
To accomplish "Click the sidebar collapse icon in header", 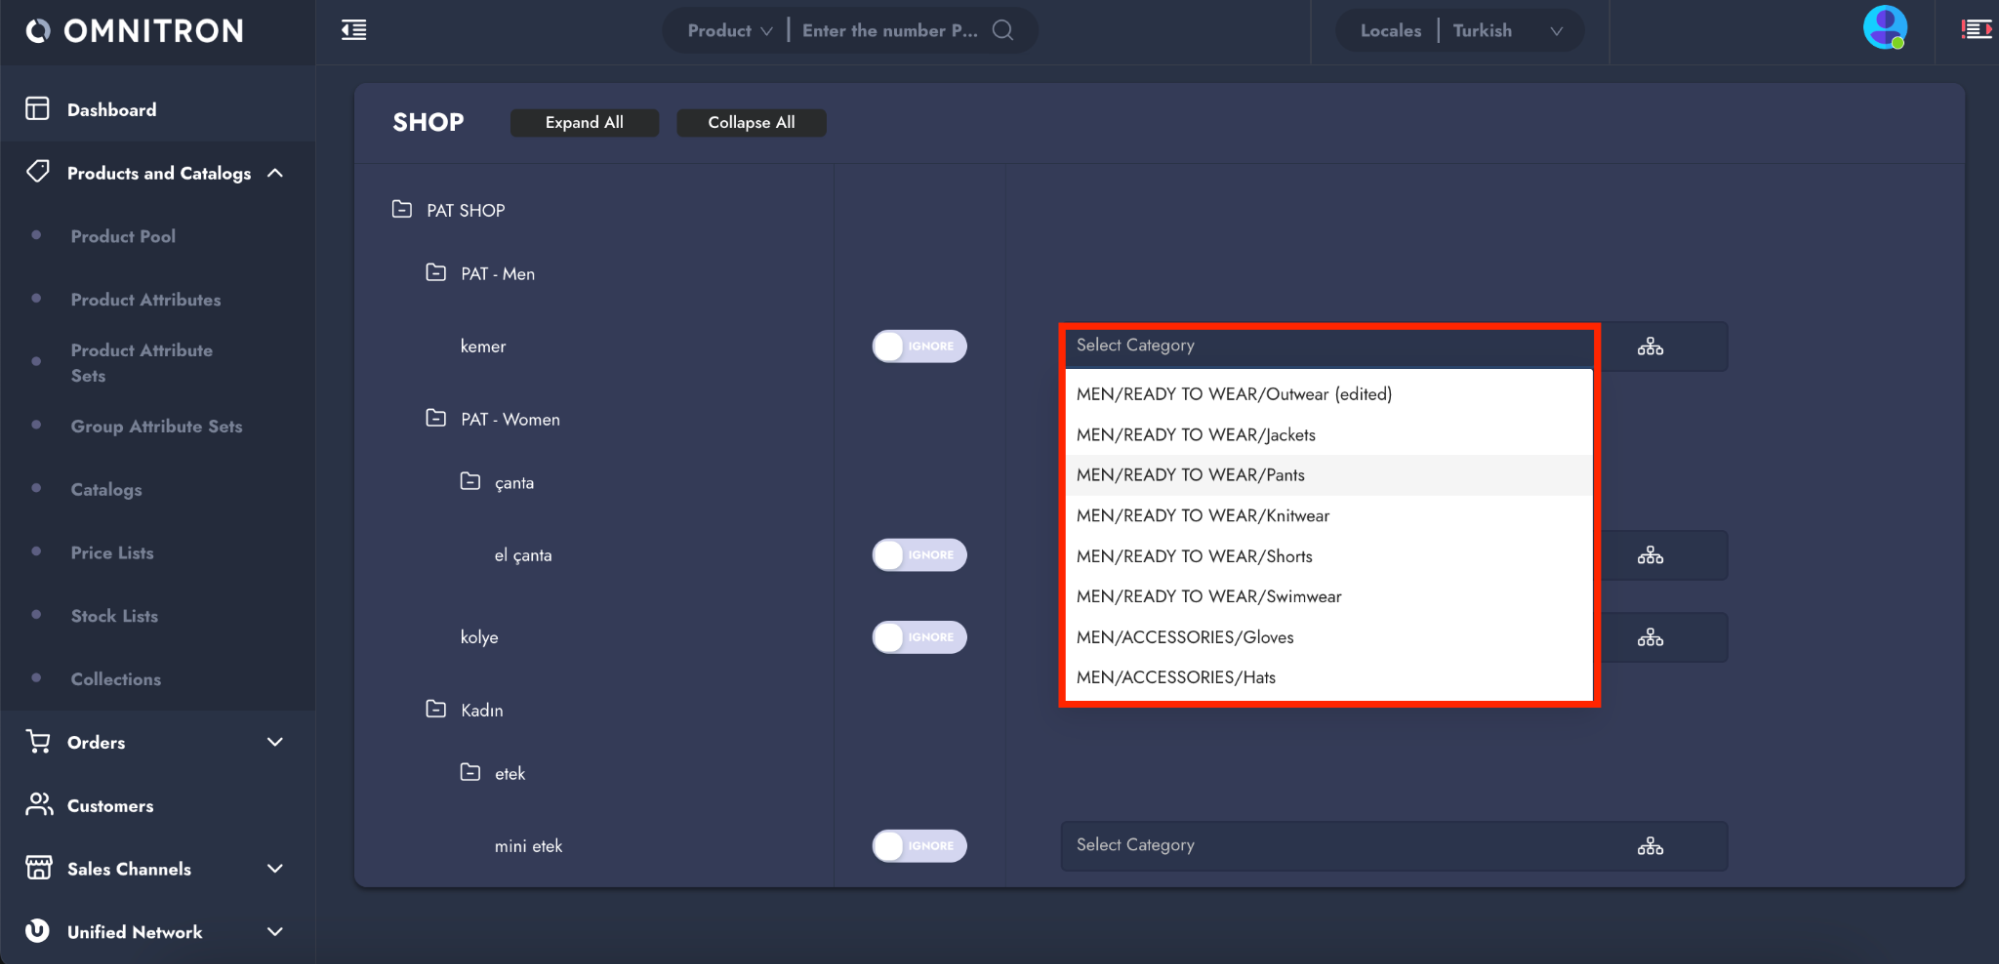I will 354,30.
